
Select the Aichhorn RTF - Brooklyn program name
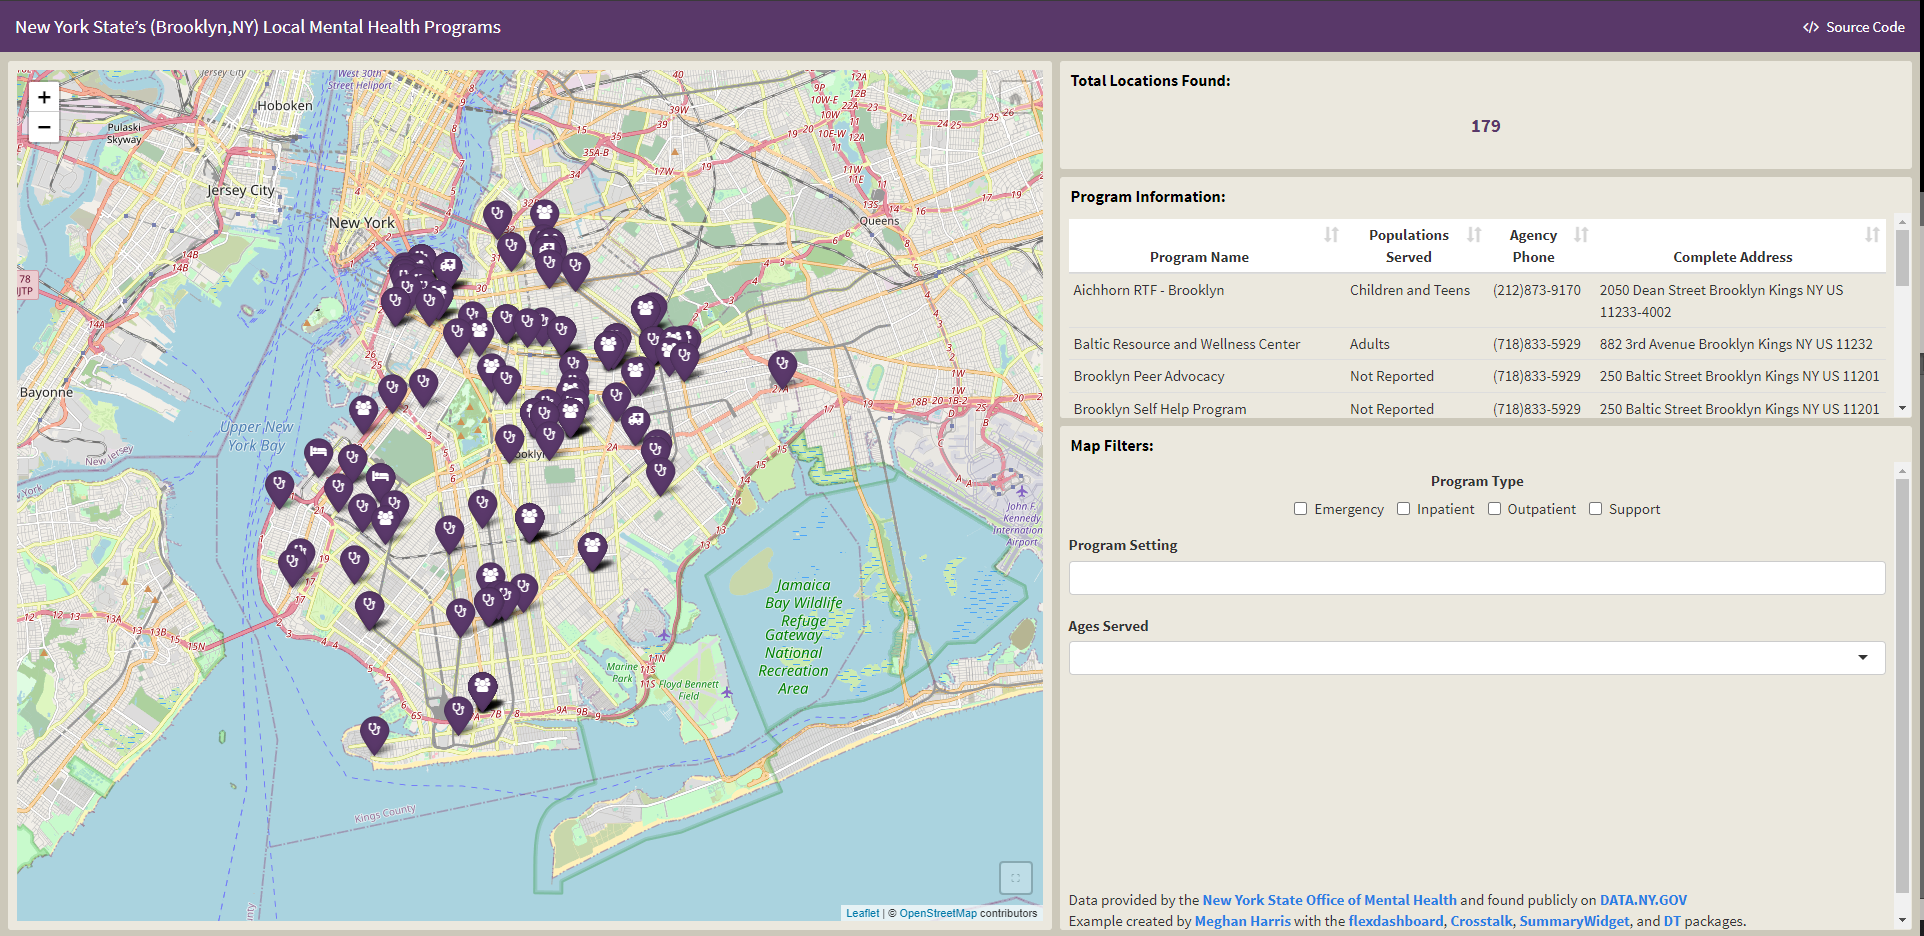tap(1148, 290)
